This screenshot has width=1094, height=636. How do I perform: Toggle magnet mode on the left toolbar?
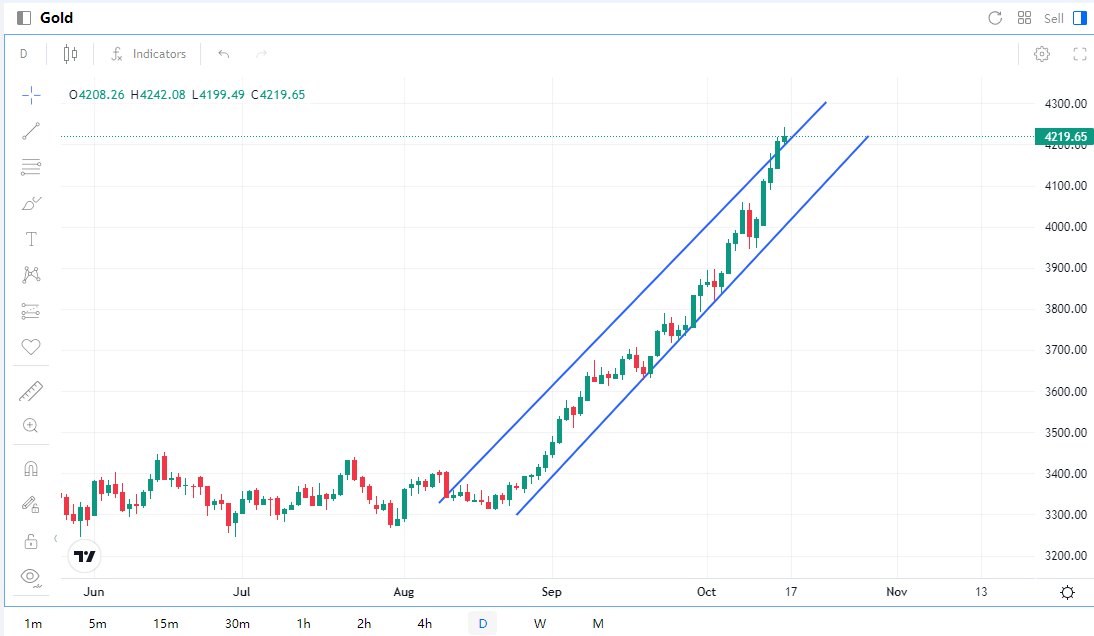[31, 469]
